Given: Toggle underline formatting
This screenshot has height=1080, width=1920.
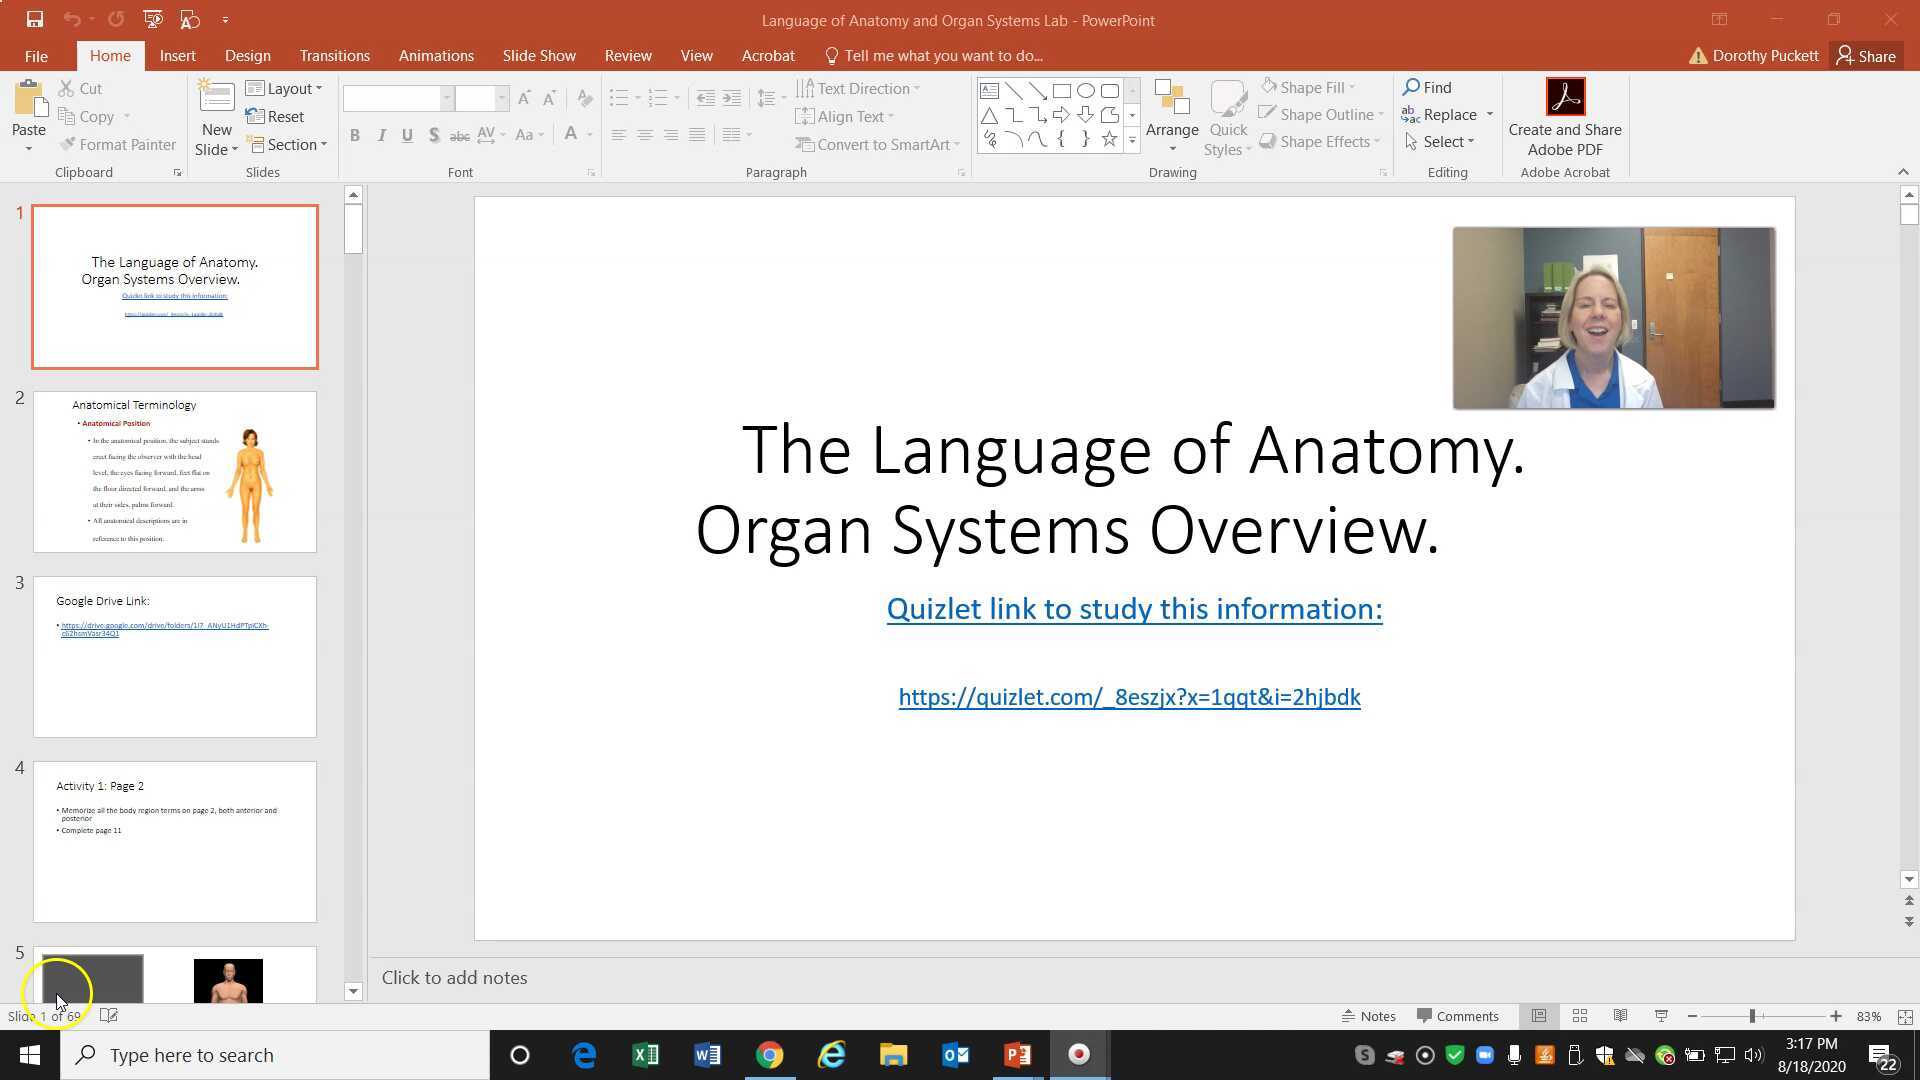Looking at the screenshot, I should tap(407, 135).
